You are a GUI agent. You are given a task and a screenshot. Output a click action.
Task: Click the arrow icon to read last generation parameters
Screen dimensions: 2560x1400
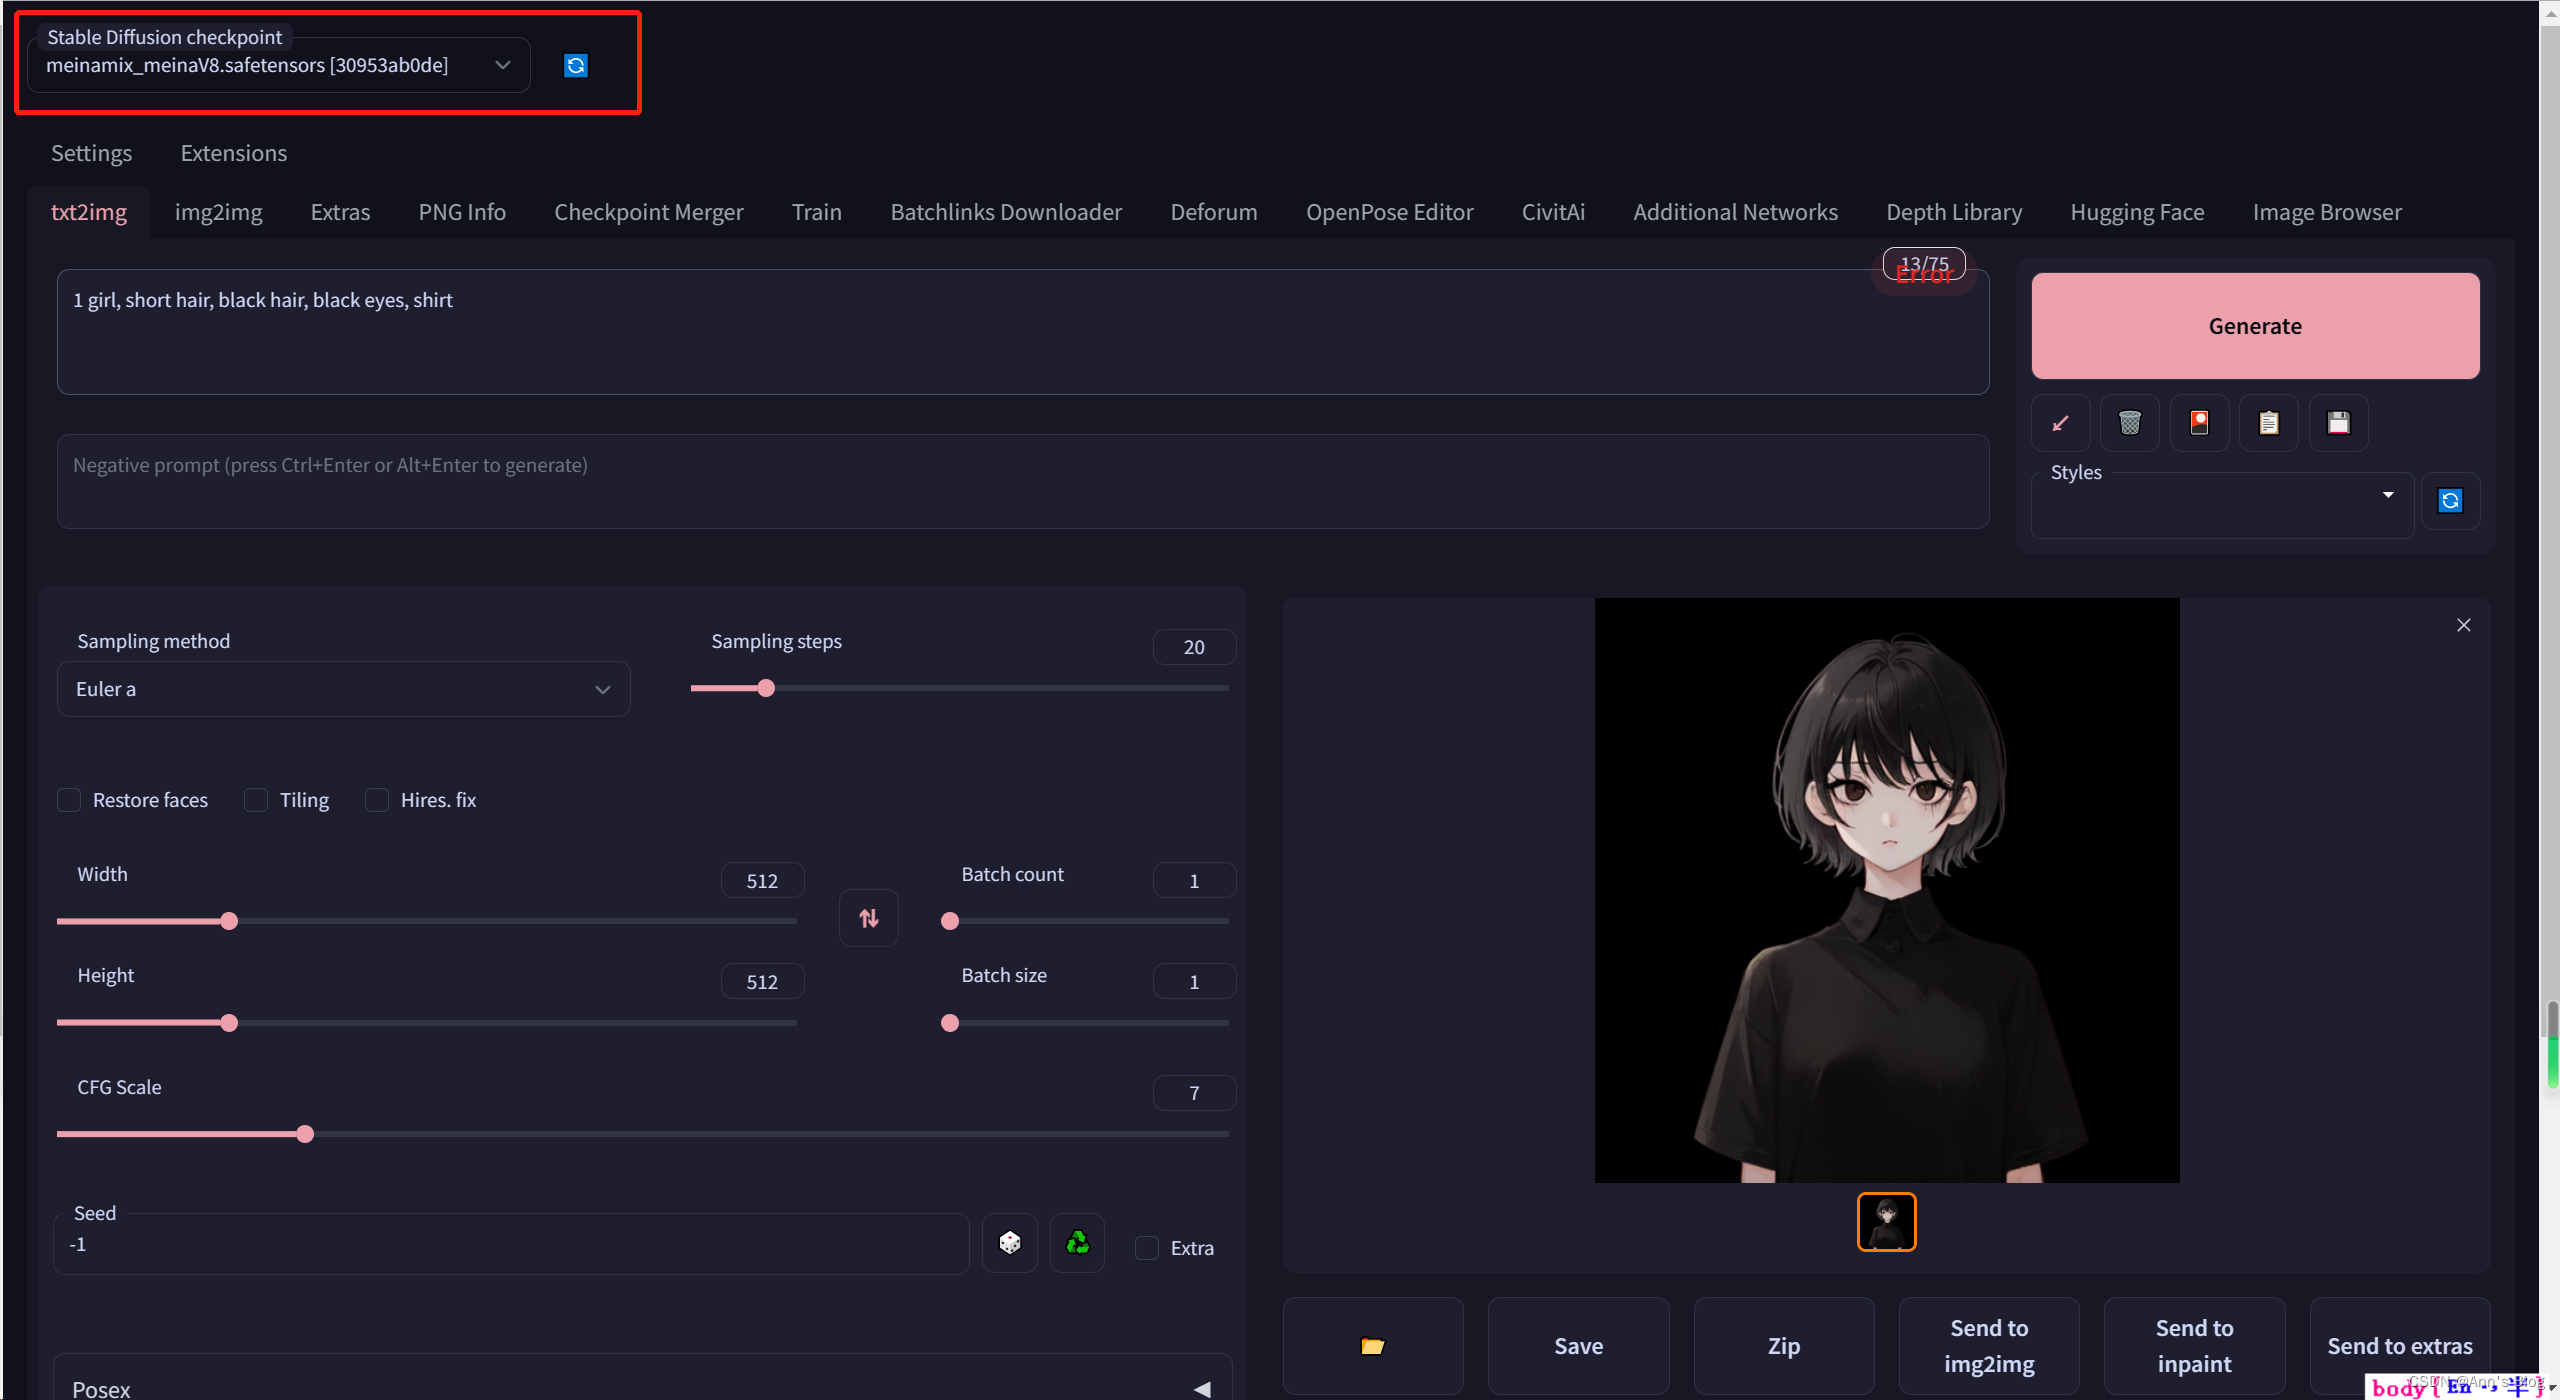click(2060, 423)
